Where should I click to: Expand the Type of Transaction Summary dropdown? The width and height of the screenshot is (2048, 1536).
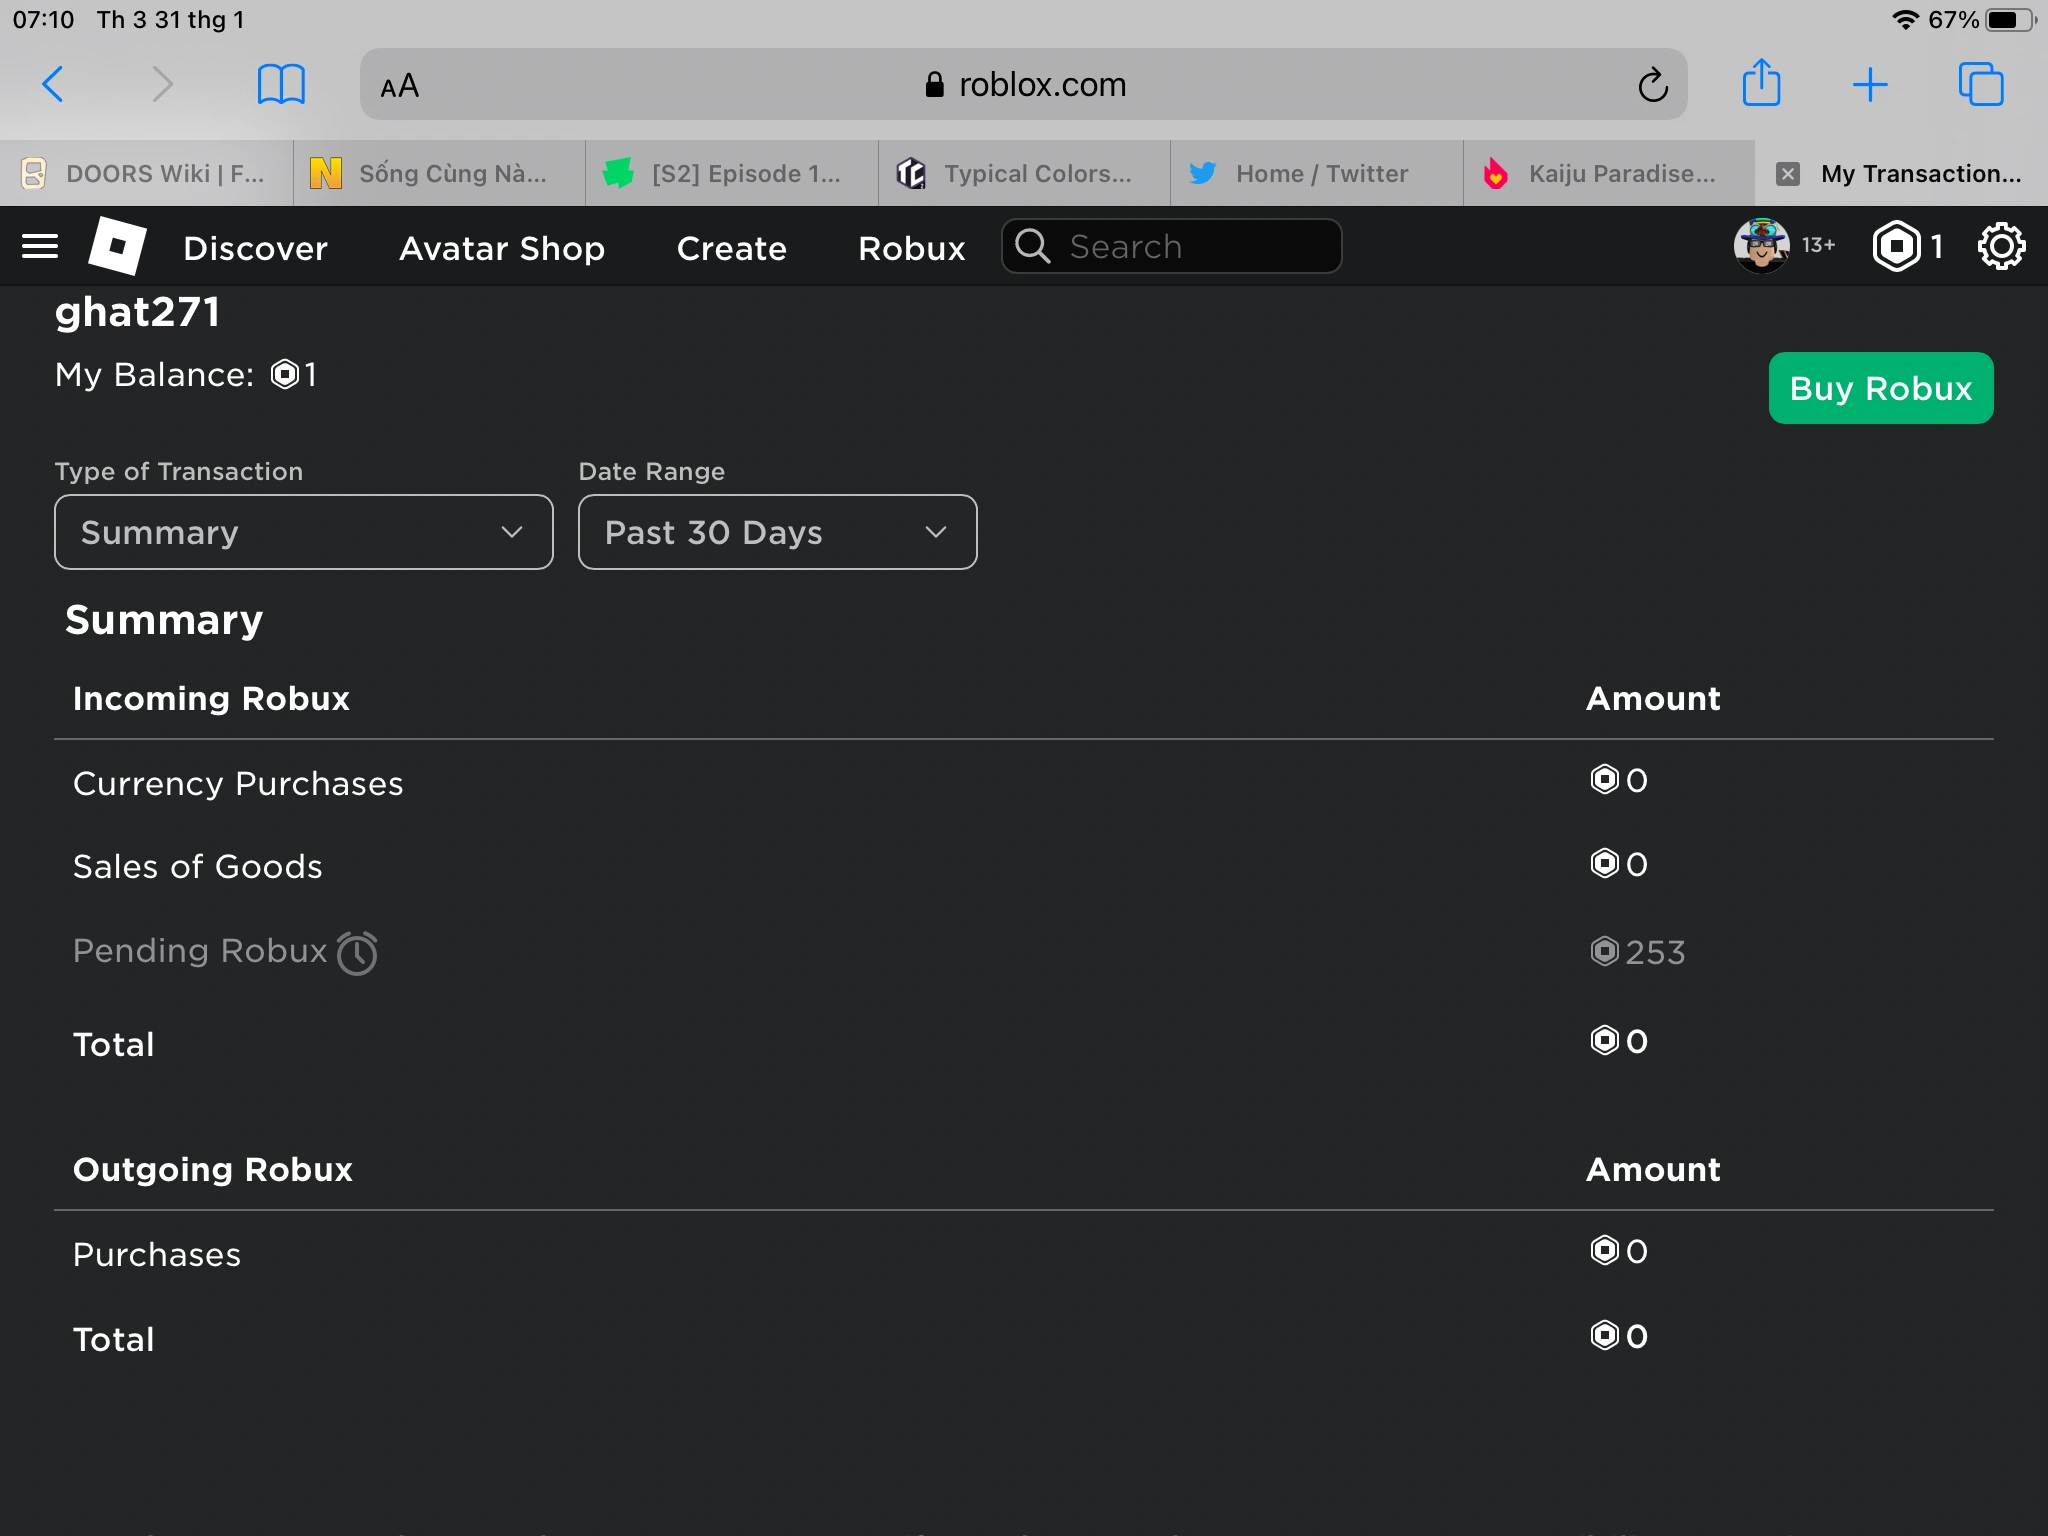(303, 532)
